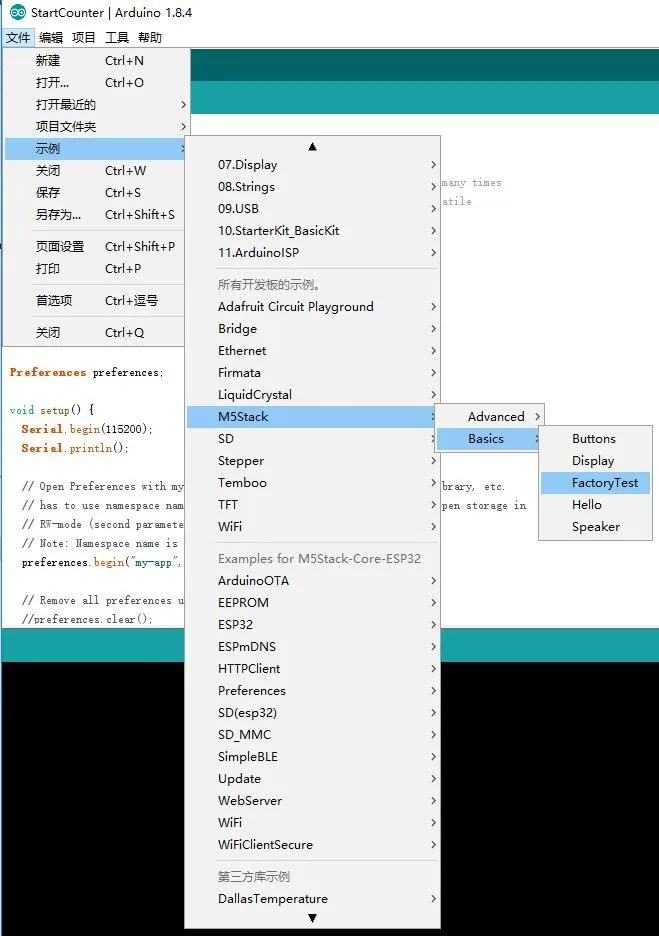
Task: Open TFT examples submenu
Action: [x=312, y=504]
